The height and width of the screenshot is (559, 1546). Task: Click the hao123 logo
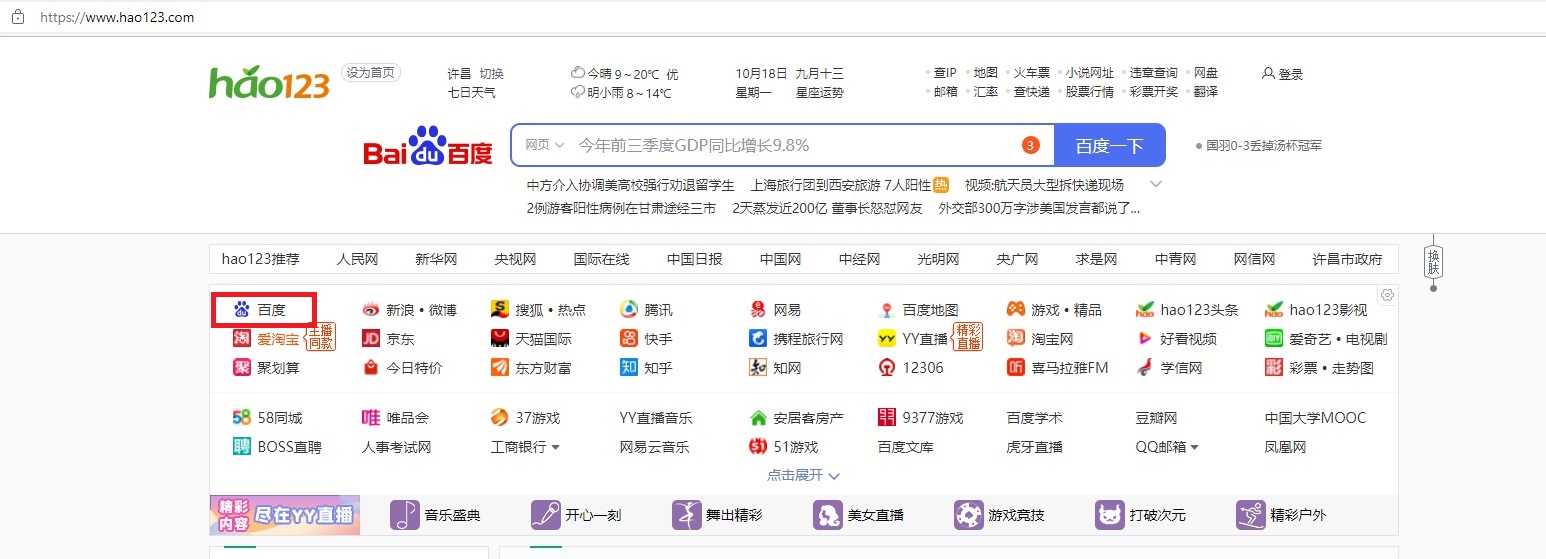point(269,83)
